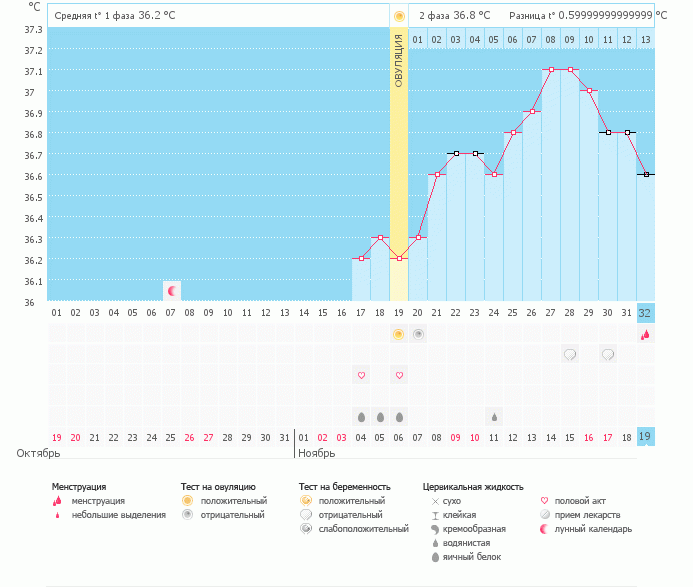Click the menstruation drop icon on day 32
Image resolution: width=693 pixels, height=587 pixels.
click(x=645, y=335)
